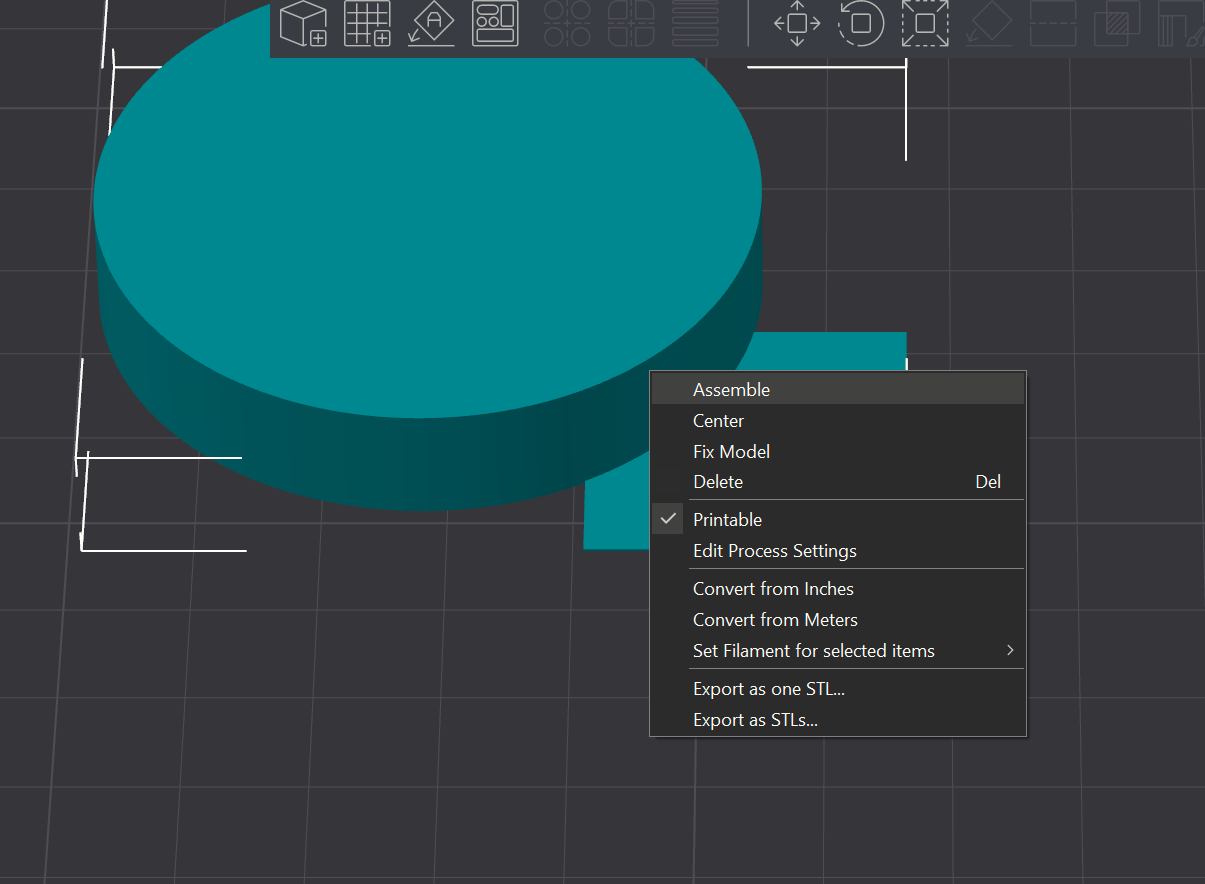Click the Mesh boolean icon
The height and width of the screenshot is (884, 1205).
pyautogui.click(x=1117, y=23)
